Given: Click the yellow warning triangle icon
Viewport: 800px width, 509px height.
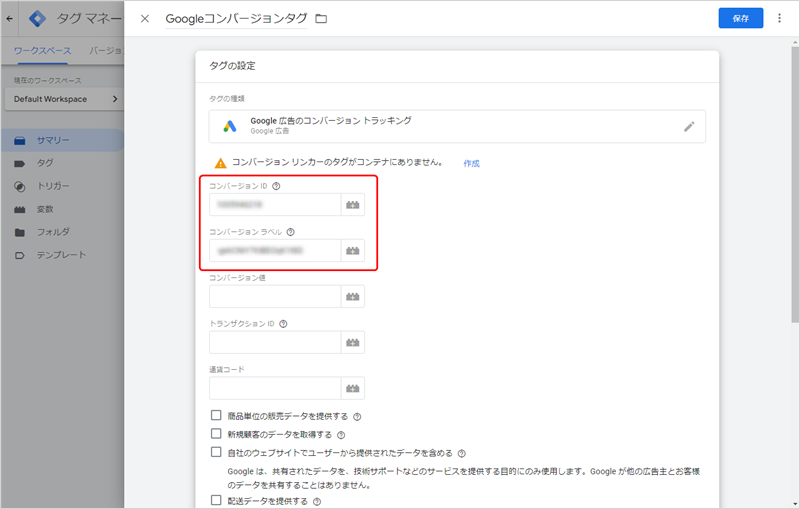Looking at the screenshot, I should (220, 163).
